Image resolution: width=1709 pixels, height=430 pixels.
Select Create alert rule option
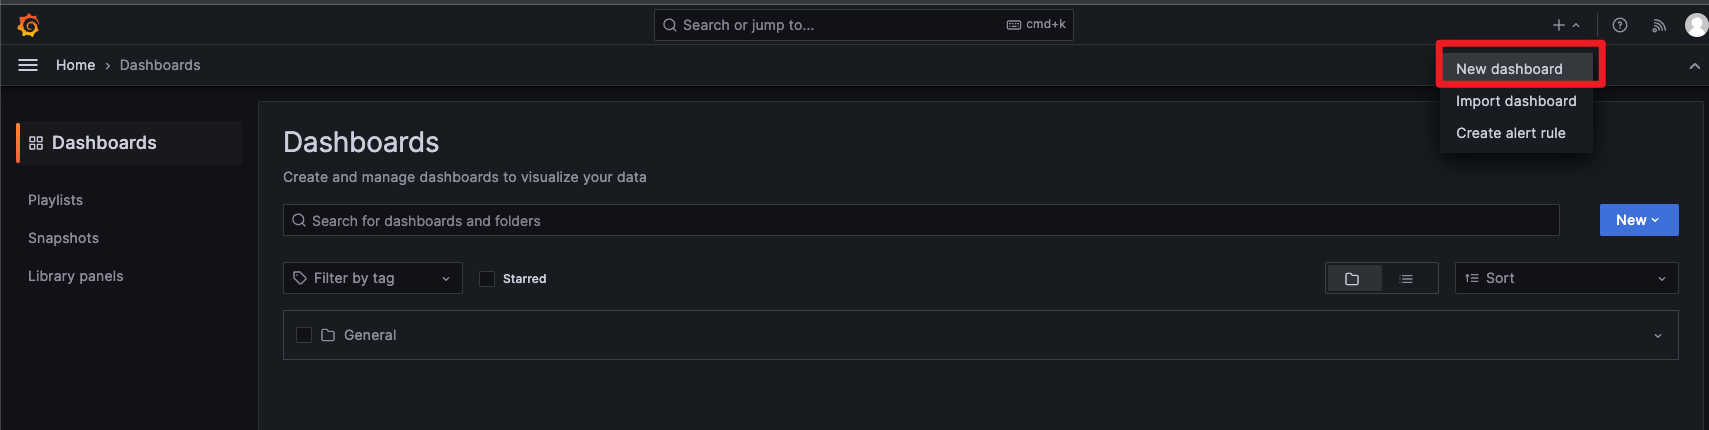click(1510, 133)
